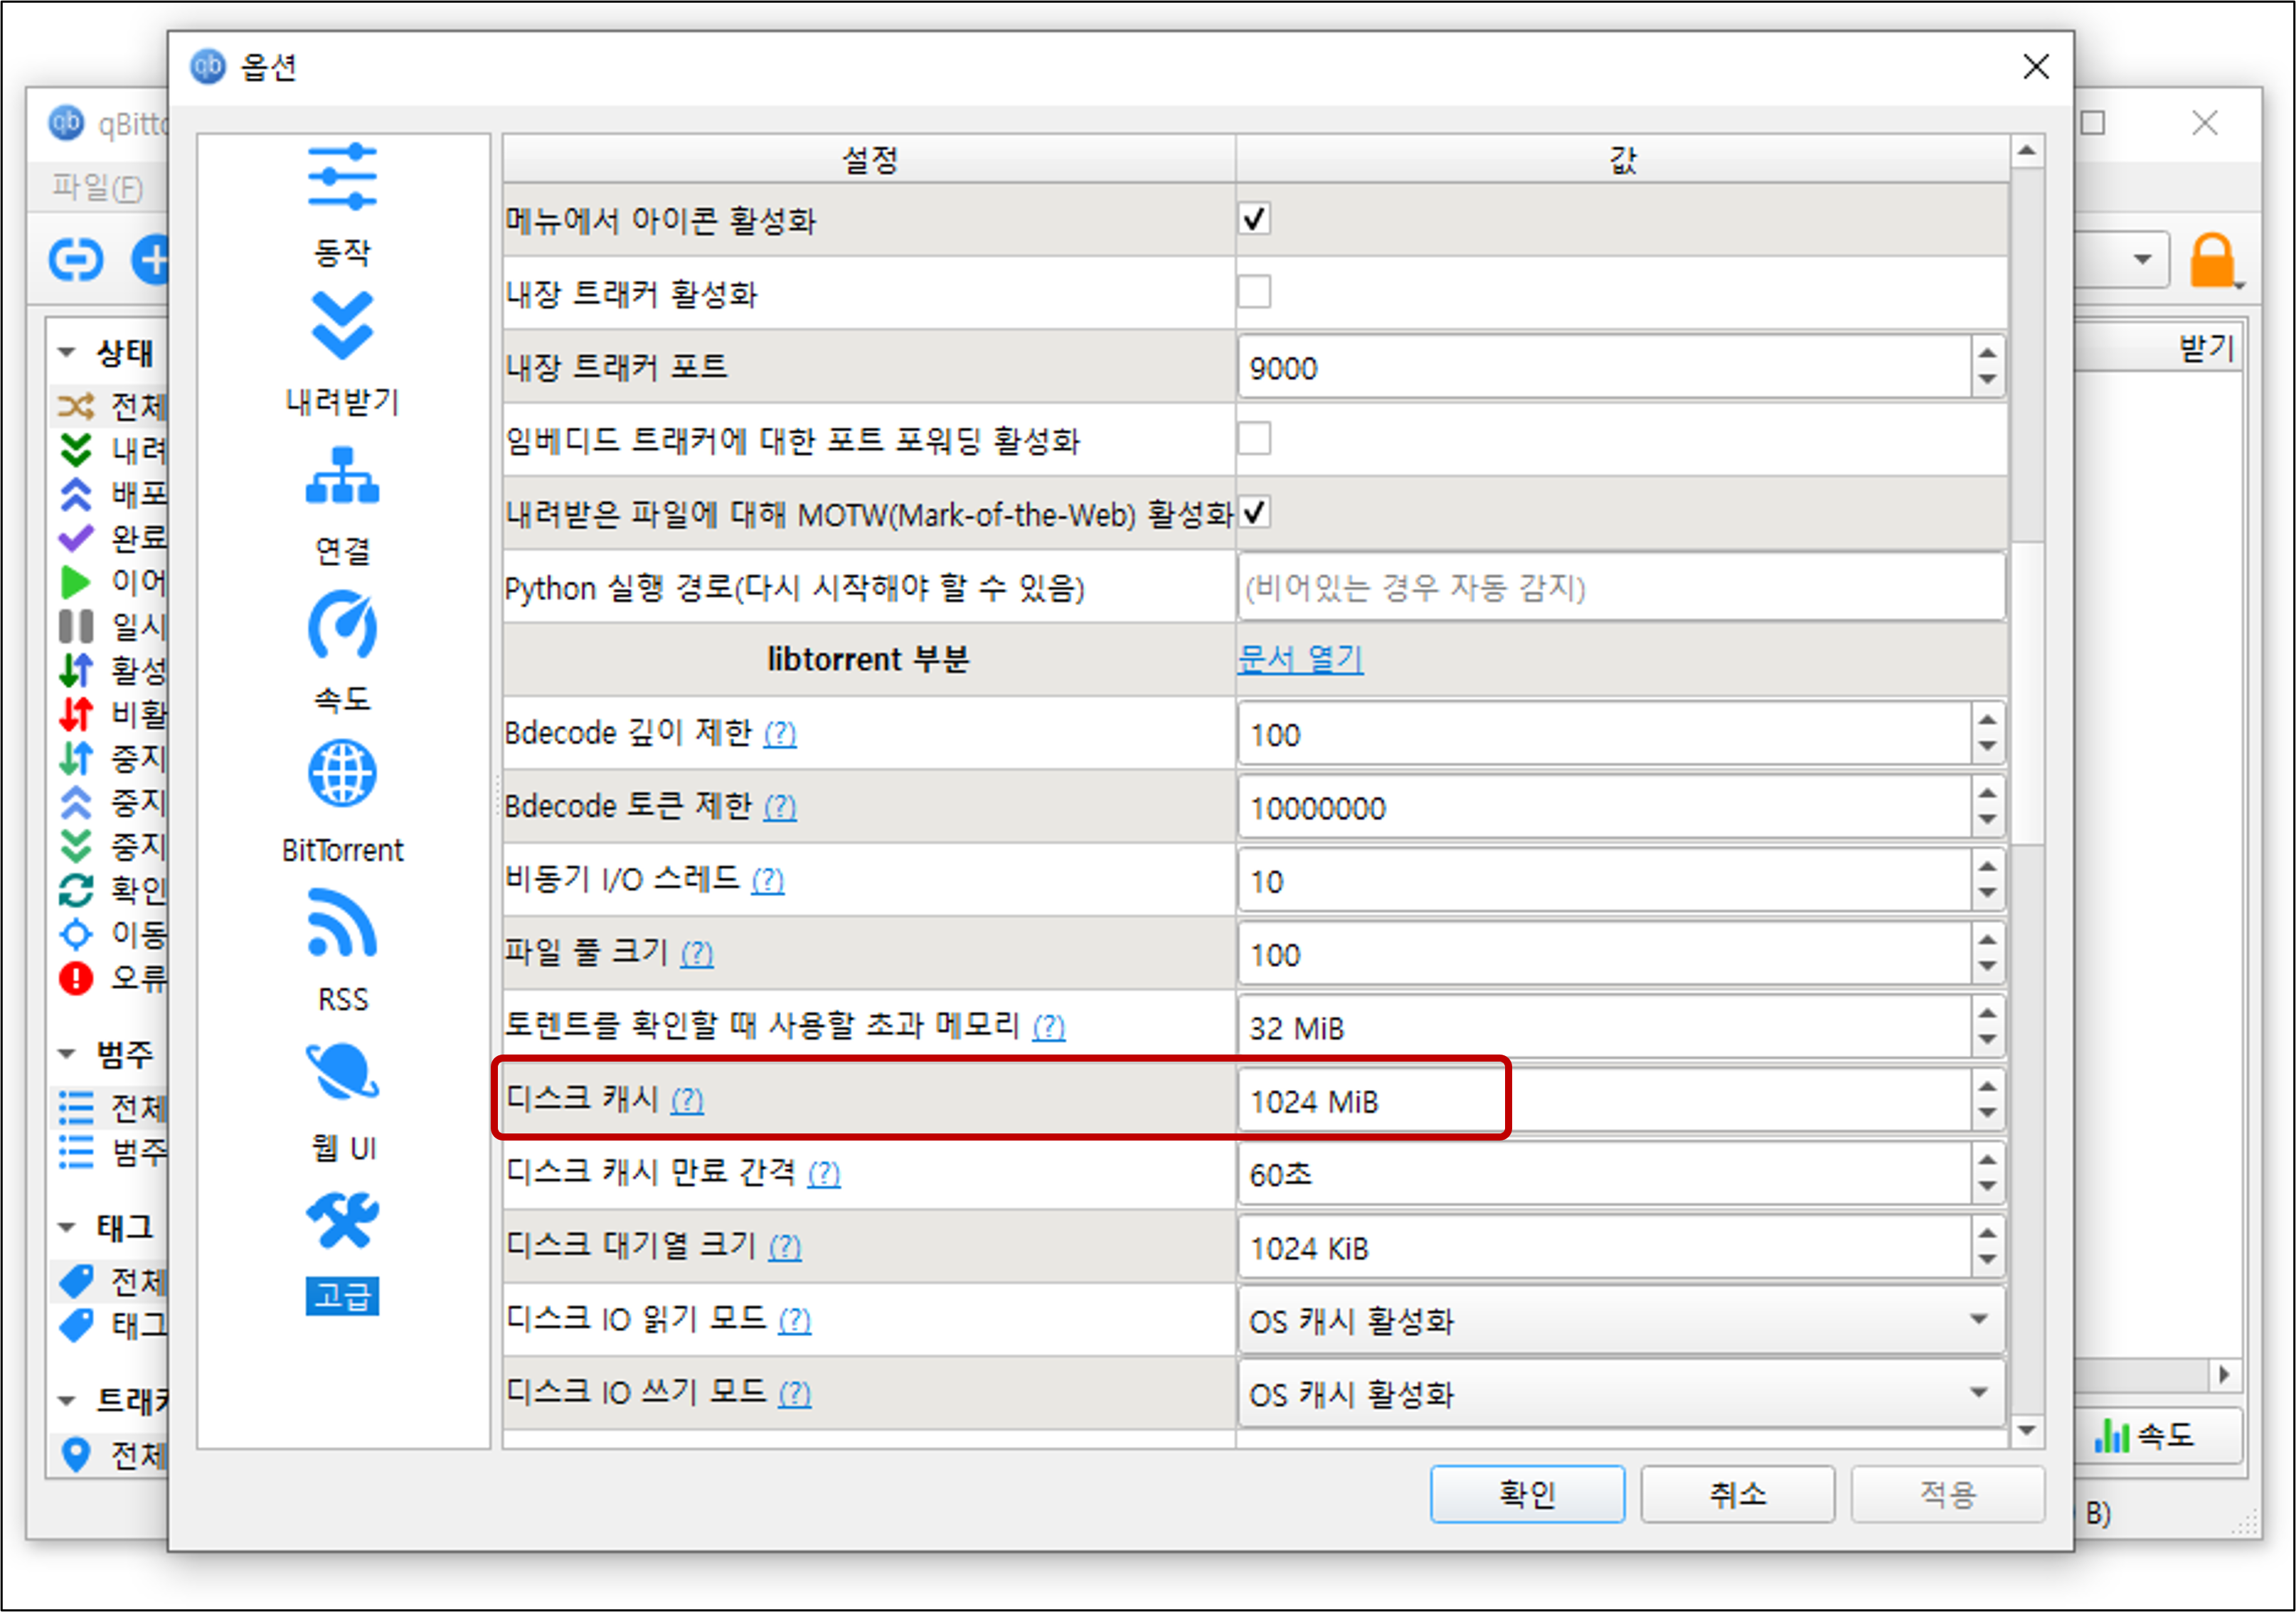Select the 웹 UI settings icon
2296x1612 pixels.
click(342, 1072)
